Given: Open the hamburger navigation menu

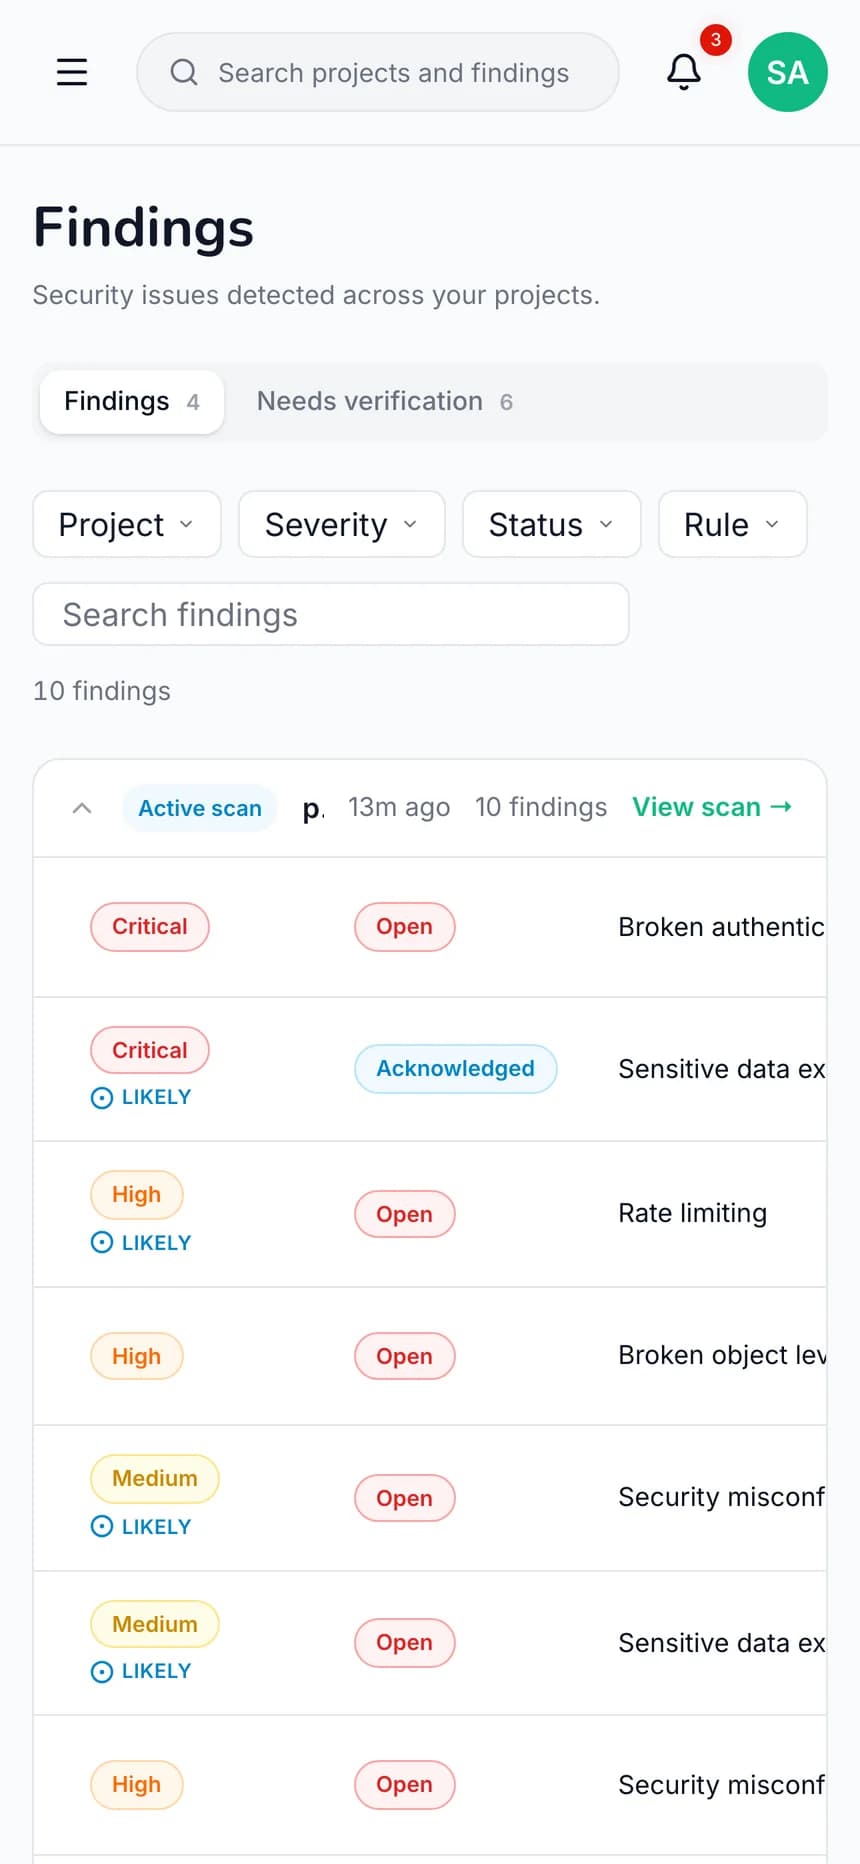Looking at the screenshot, I should click(72, 72).
